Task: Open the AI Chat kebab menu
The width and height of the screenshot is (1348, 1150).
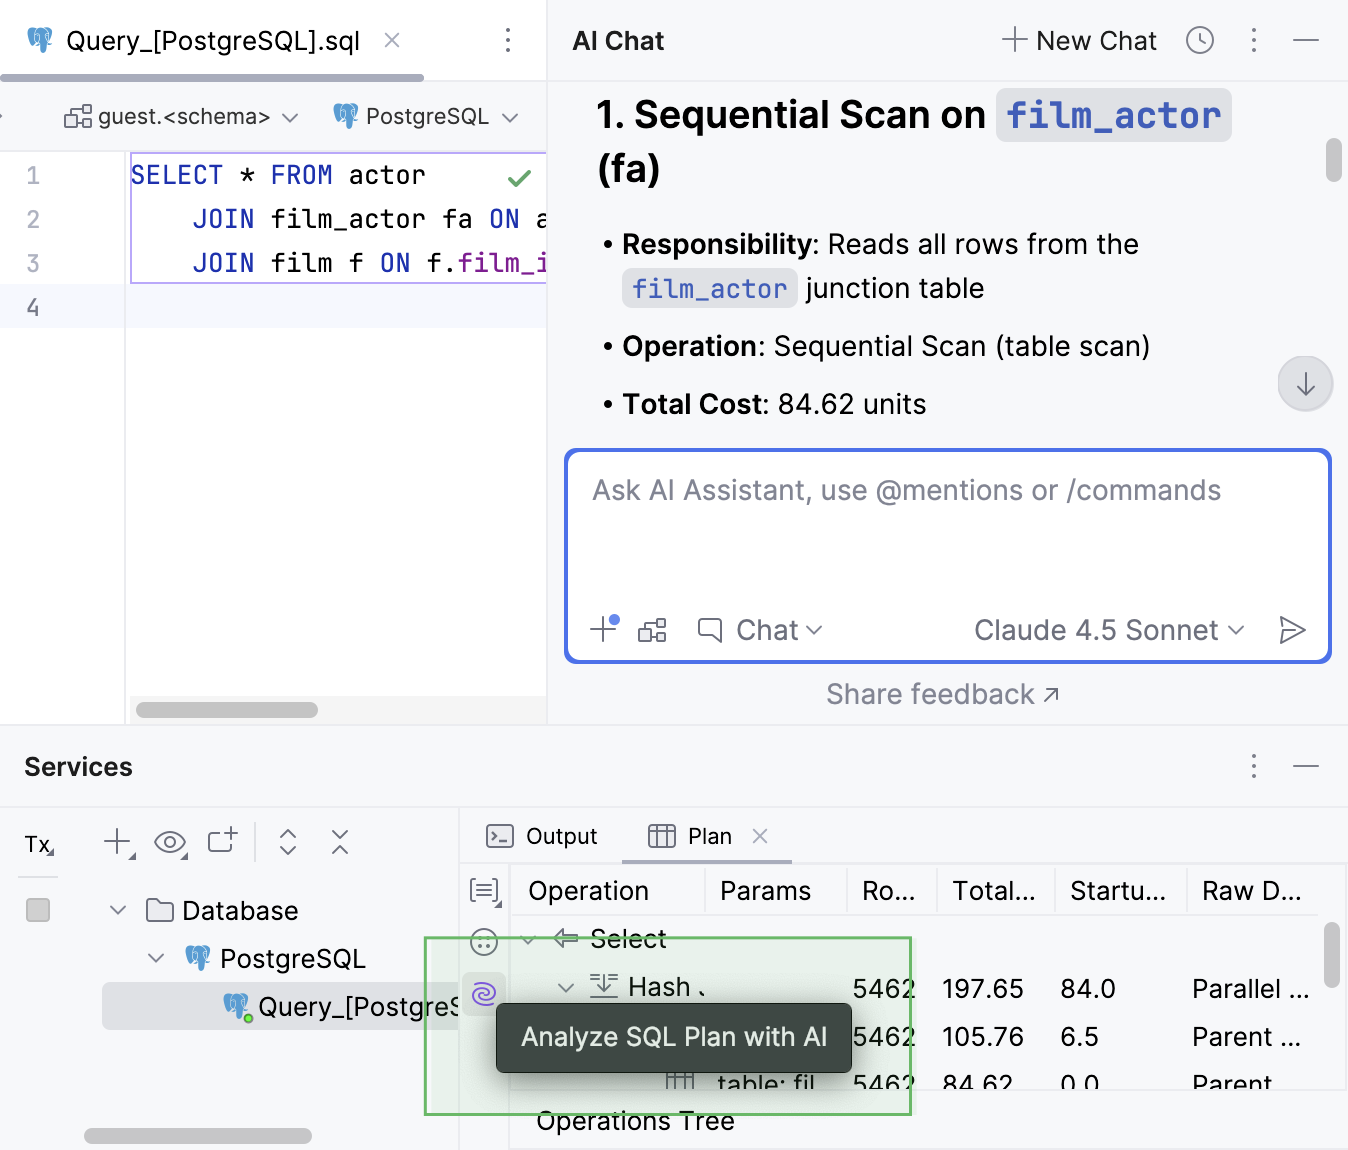Action: [x=1254, y=41]
